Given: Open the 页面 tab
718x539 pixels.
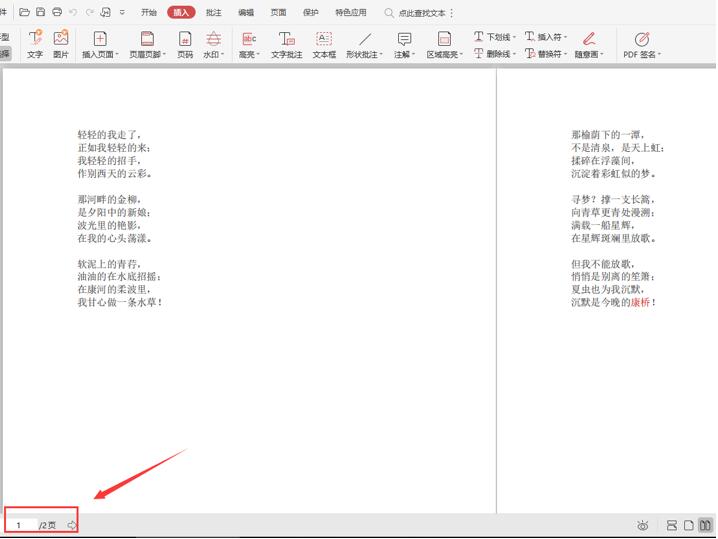Looking at the screenshot, I should click(278, 12).
